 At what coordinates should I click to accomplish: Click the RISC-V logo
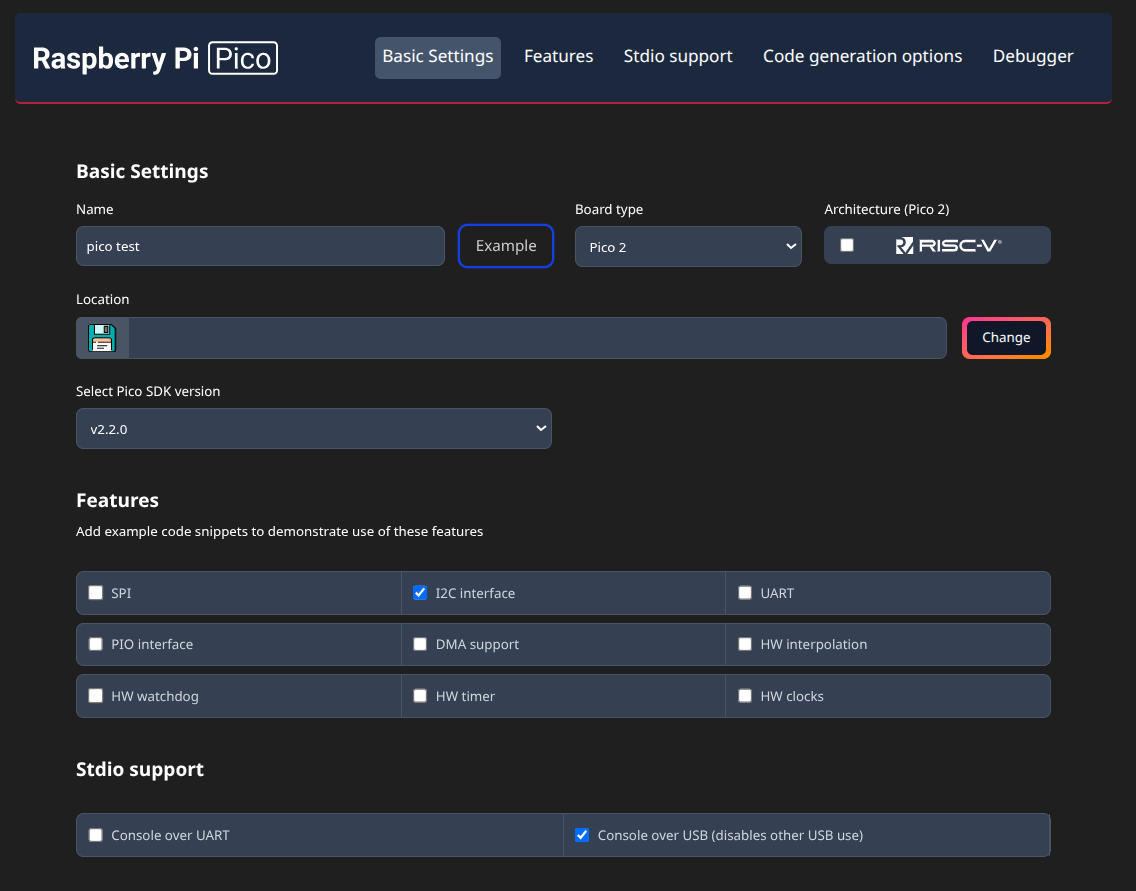coord(948,245)
